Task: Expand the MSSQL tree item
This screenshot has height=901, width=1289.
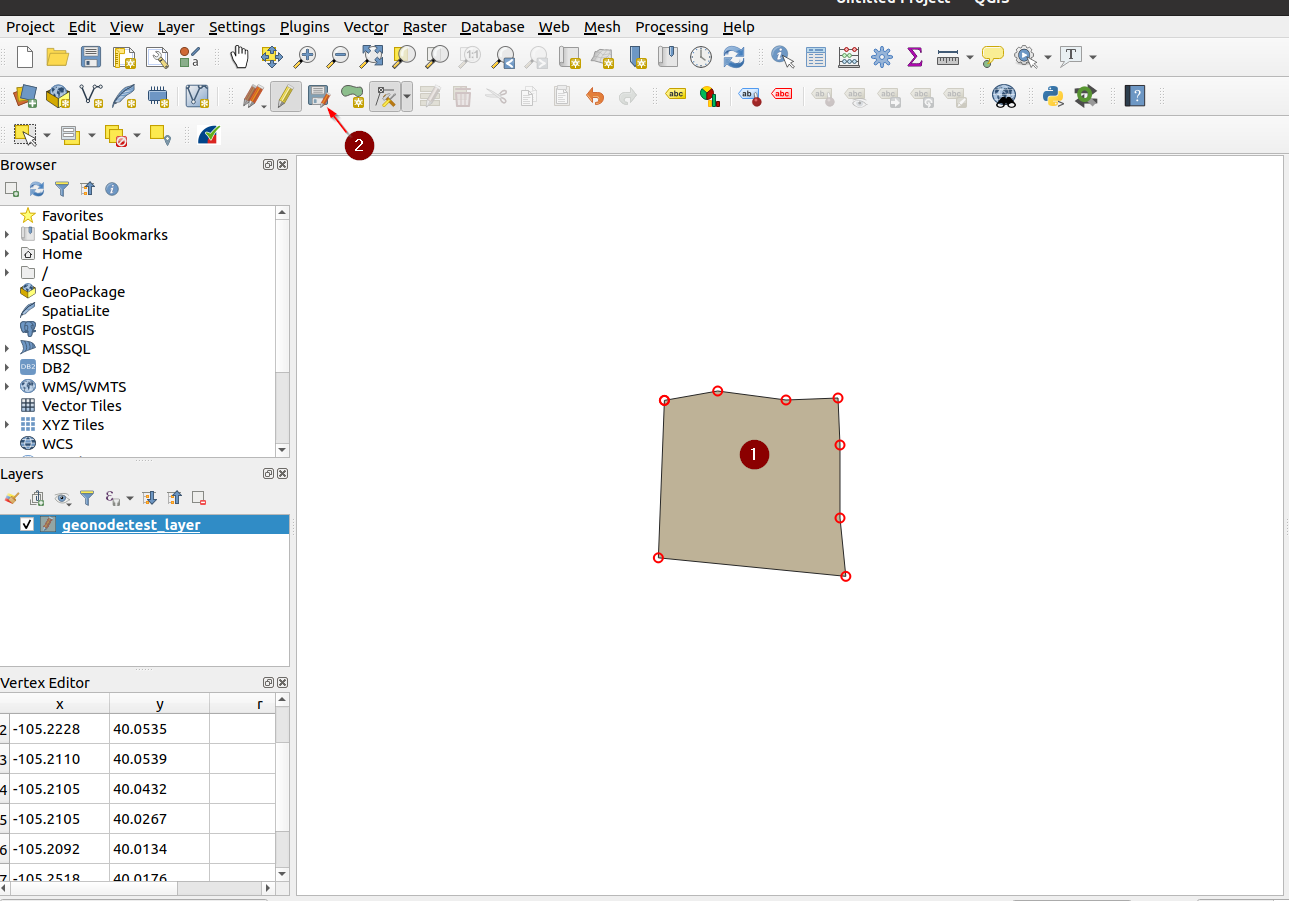Action: click(x=7, y=349)
